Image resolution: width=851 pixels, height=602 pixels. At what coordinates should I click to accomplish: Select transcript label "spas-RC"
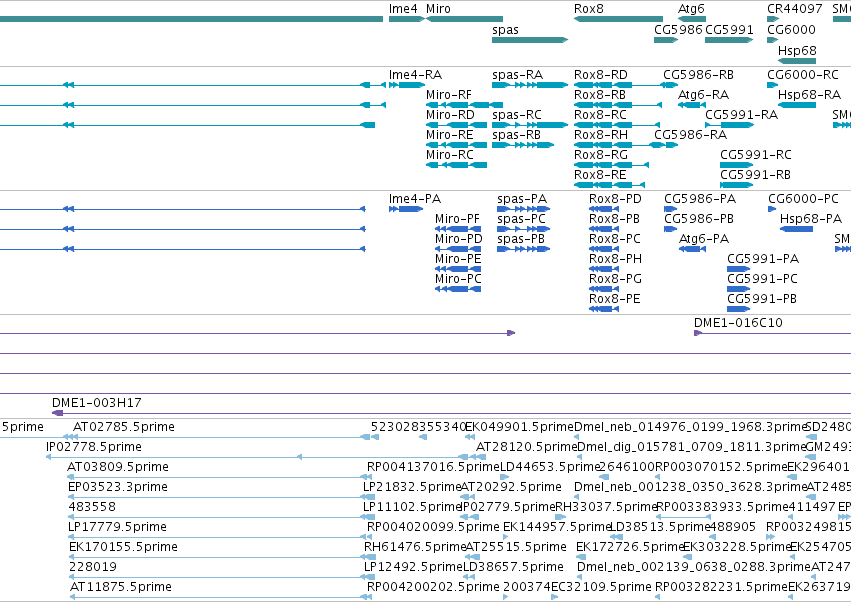[517, 115]
